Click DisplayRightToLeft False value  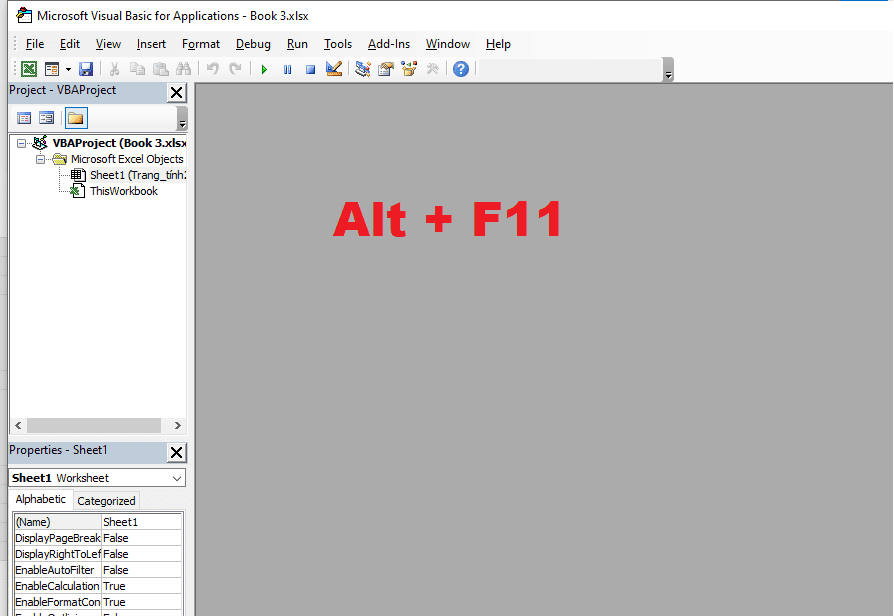pos(141,554)
